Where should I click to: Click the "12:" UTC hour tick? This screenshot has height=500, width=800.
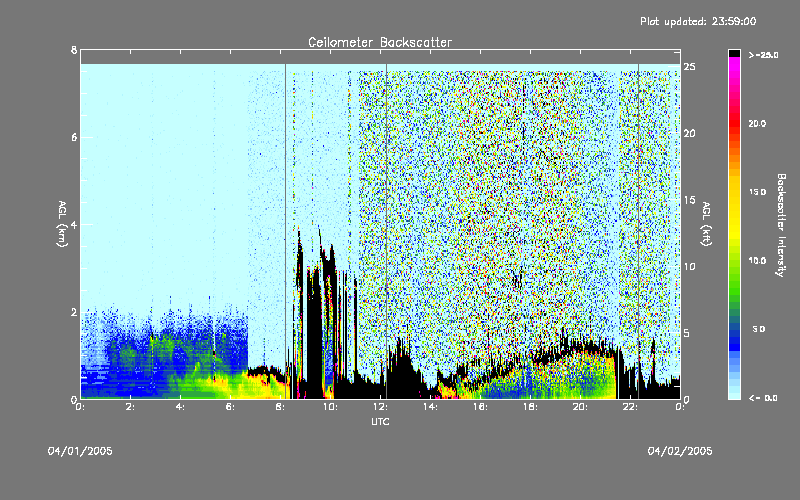(x=381, y=407)
